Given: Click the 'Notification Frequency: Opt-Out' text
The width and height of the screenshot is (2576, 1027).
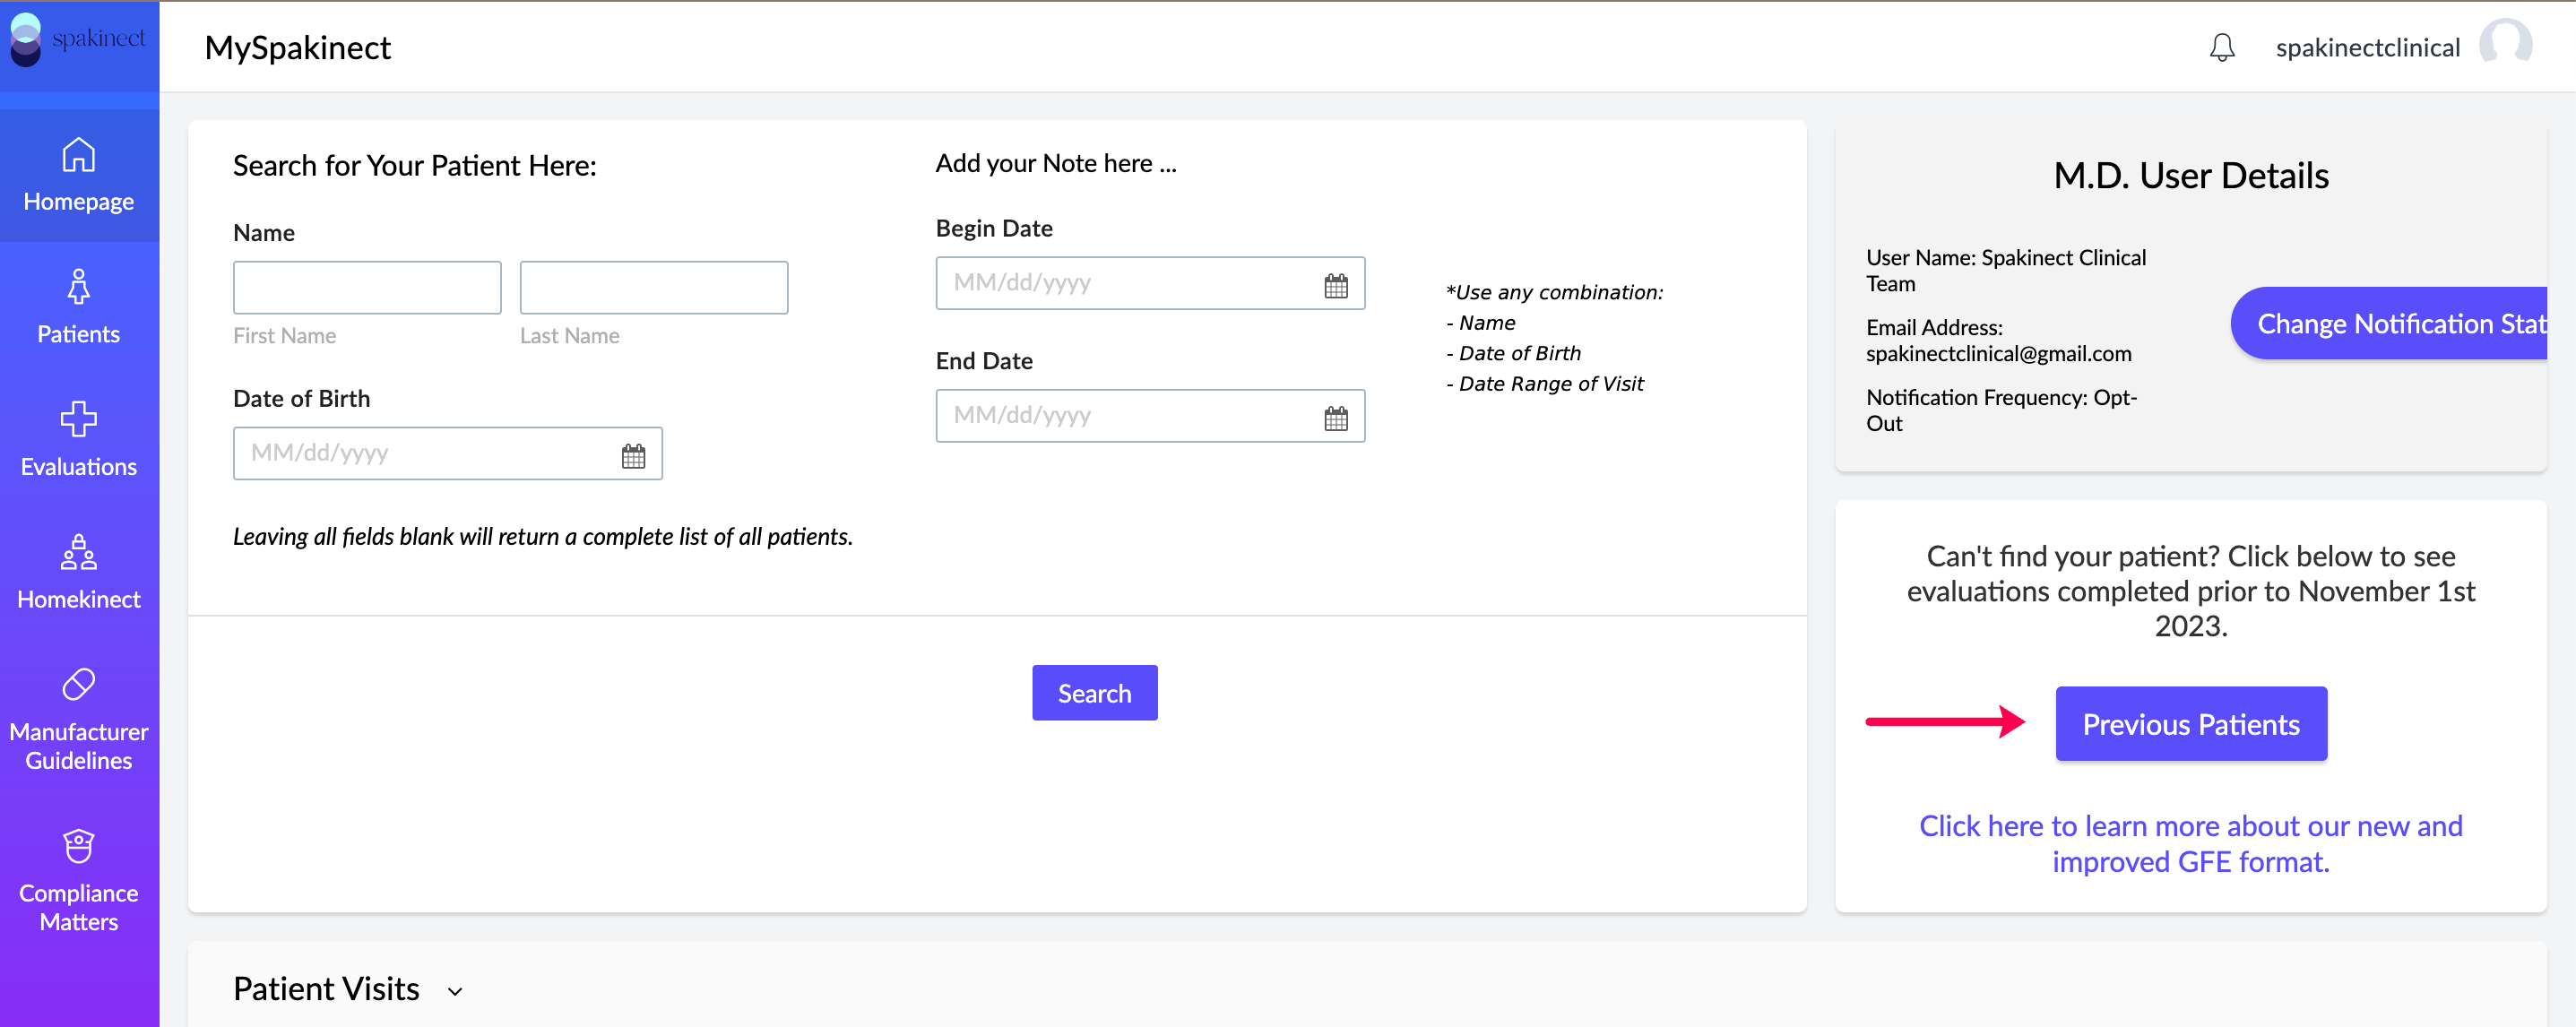Looking at the screenshot, I should coord(2001,410).
